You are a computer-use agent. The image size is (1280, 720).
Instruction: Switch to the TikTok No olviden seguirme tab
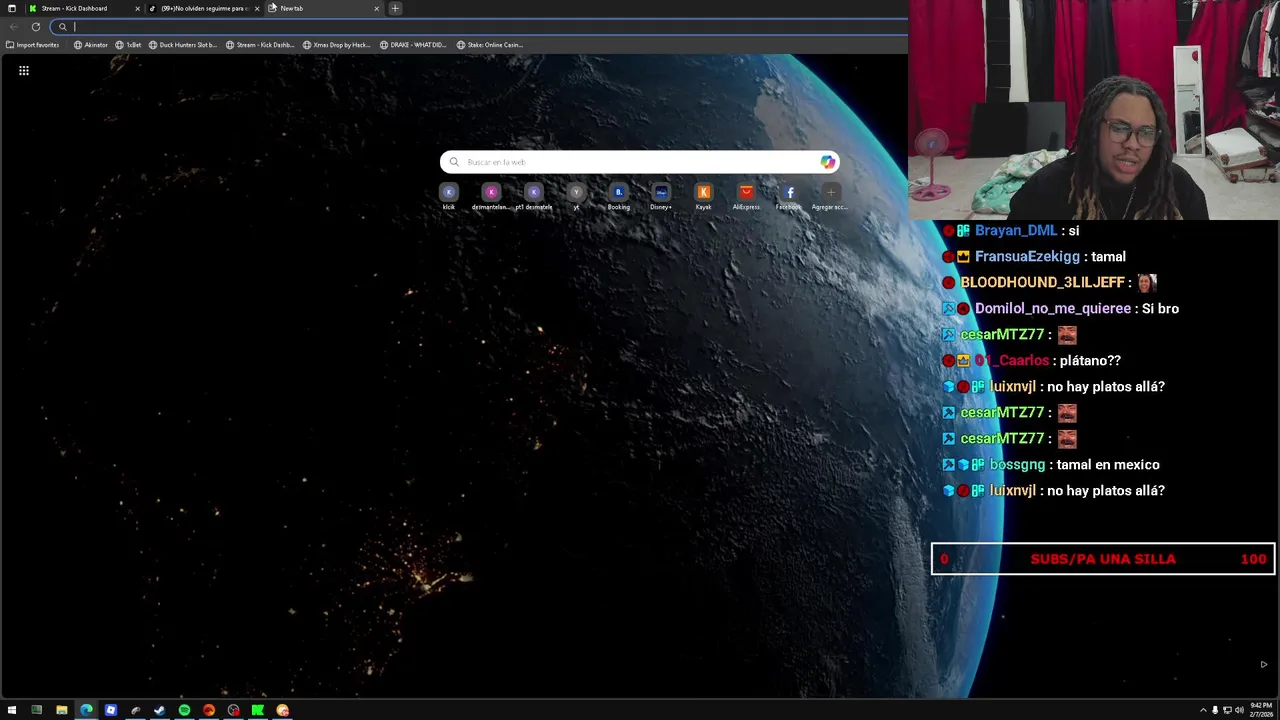point(205,8)
